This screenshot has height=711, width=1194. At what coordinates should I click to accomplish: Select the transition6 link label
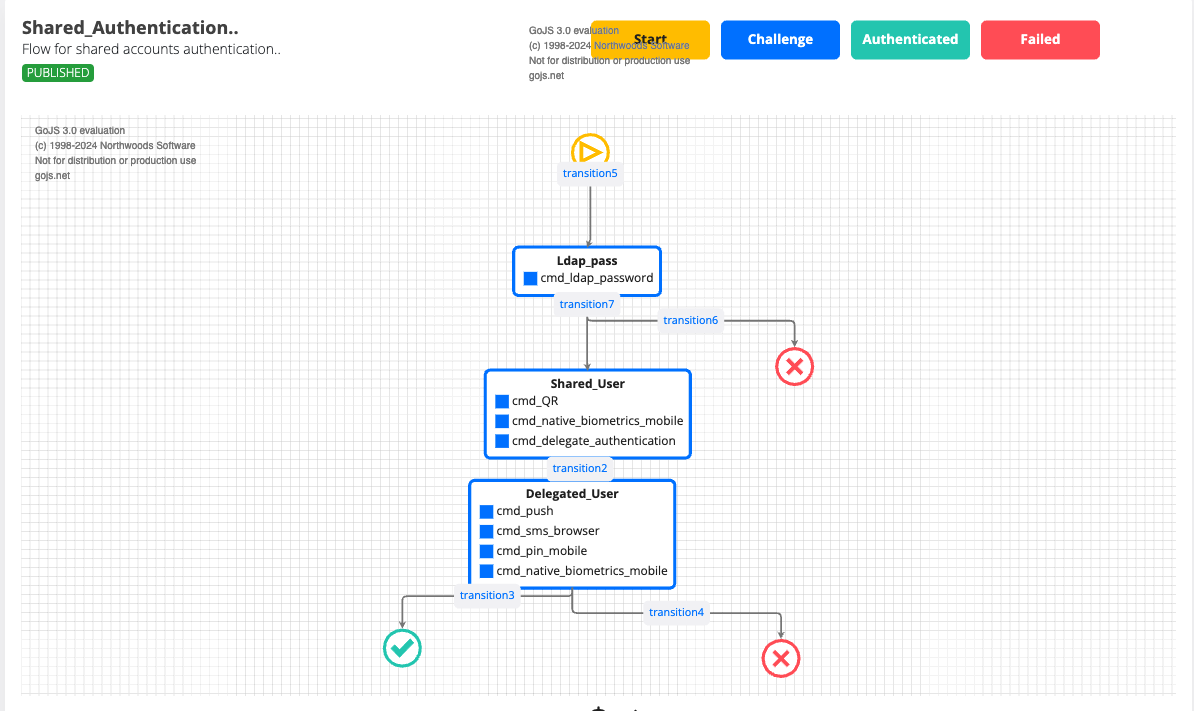(x=690, y=320)
